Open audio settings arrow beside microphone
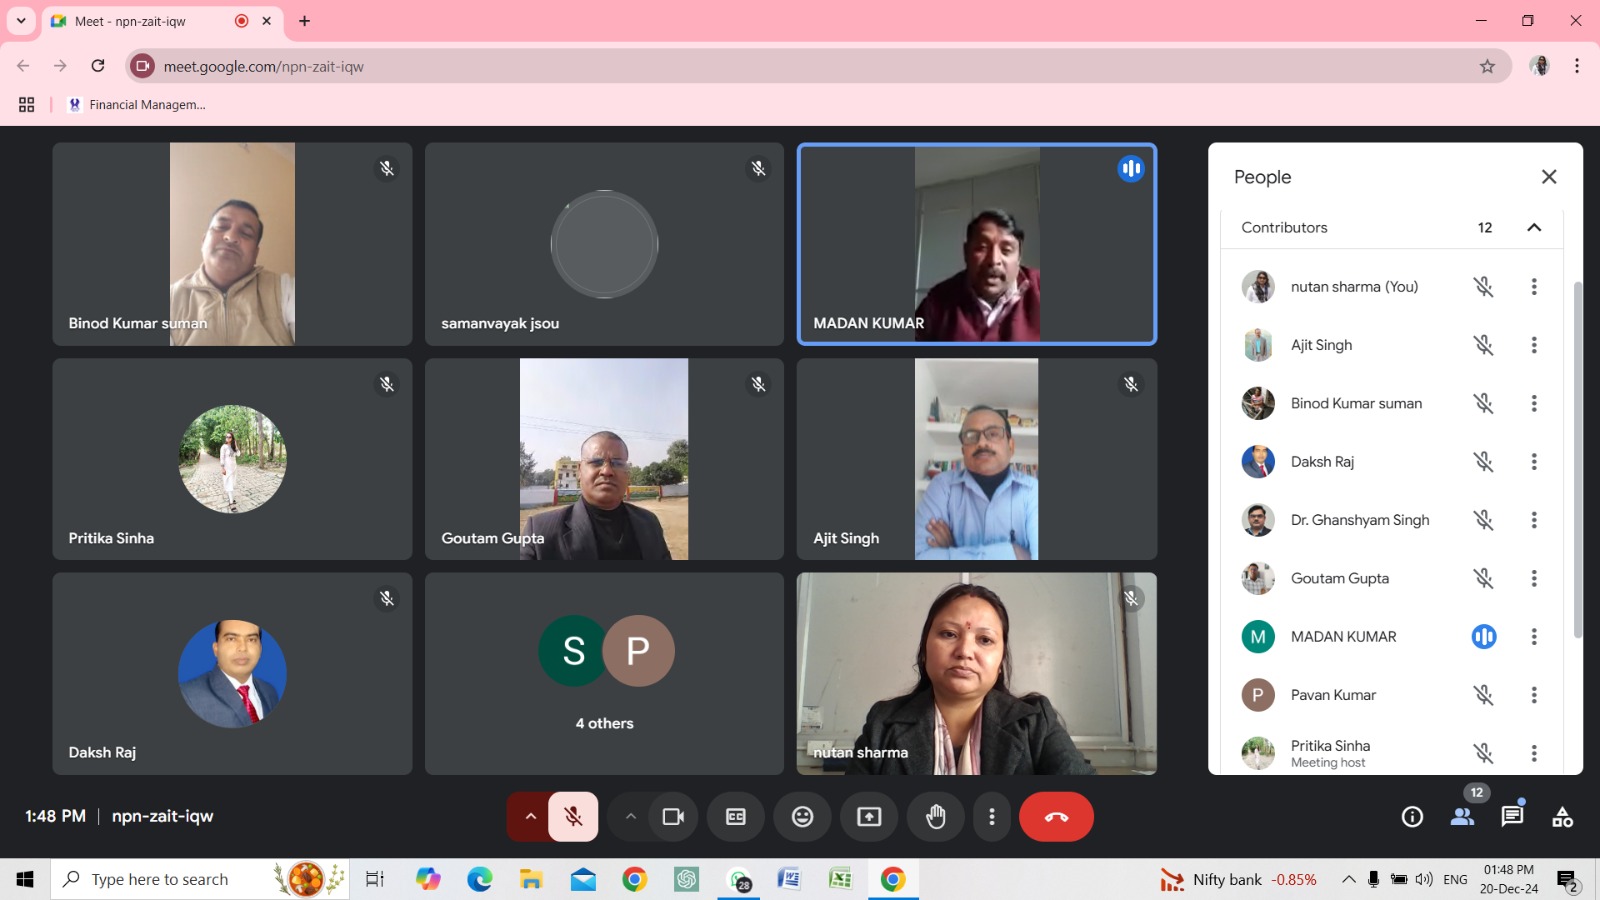The image size is (1600, 900). coord(530,817)
